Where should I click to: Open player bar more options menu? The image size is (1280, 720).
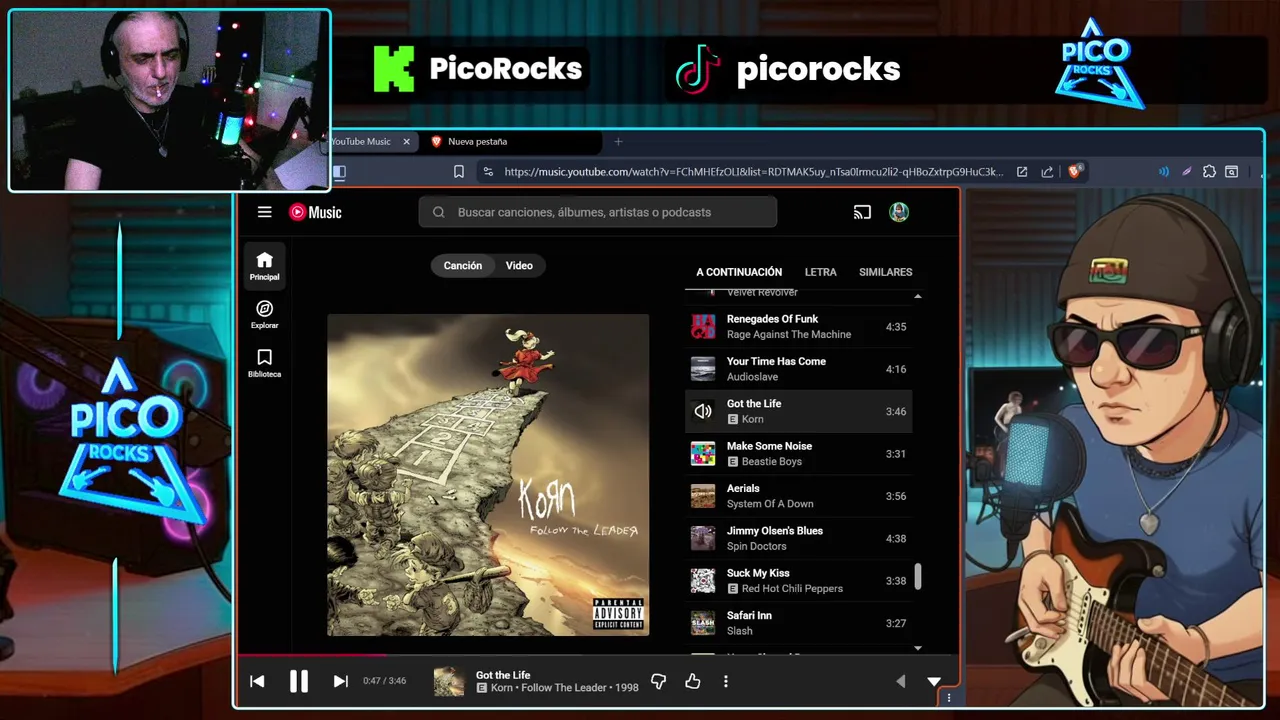click(726, 681)
